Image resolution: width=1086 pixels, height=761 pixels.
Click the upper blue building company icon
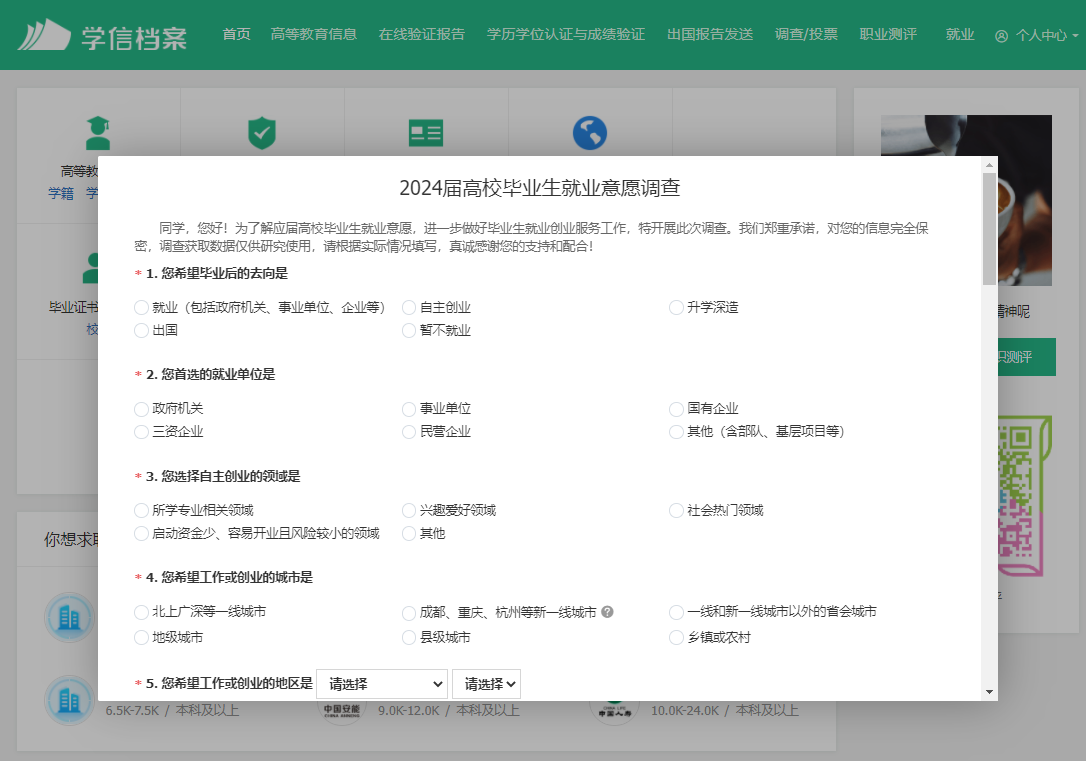[x=69, y=617]
